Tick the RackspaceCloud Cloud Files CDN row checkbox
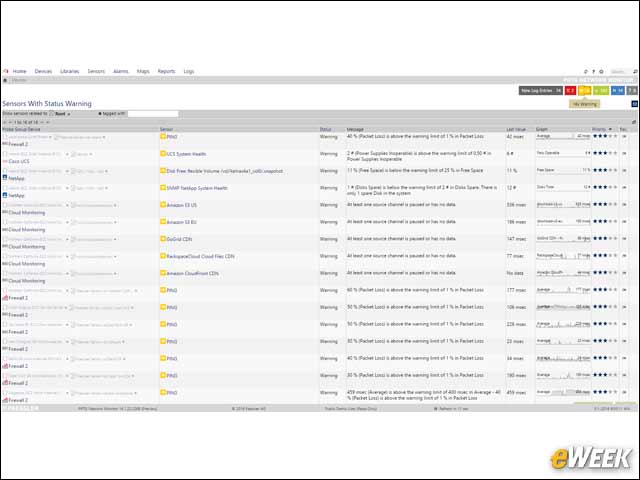 click(x=5, y=256)
